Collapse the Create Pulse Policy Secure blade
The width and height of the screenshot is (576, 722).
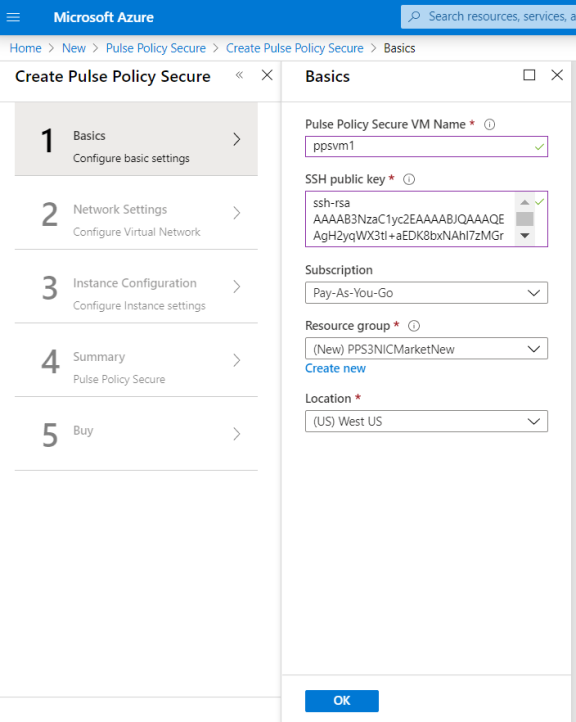pos(239,75)
